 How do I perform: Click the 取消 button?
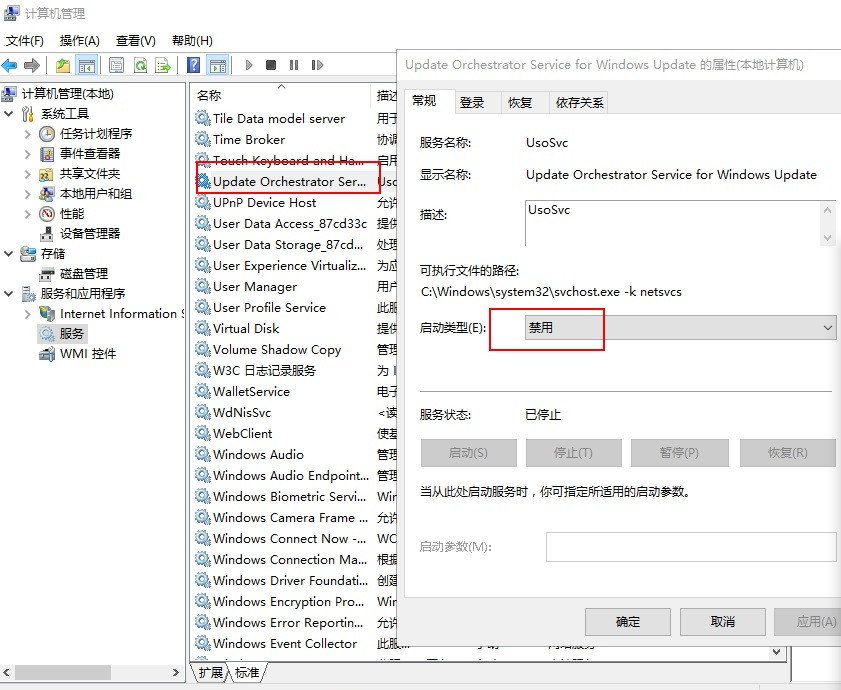click(723, 621)
